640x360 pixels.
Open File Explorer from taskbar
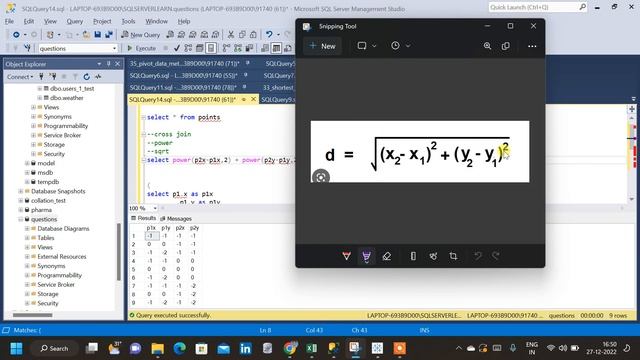[158, 349]
